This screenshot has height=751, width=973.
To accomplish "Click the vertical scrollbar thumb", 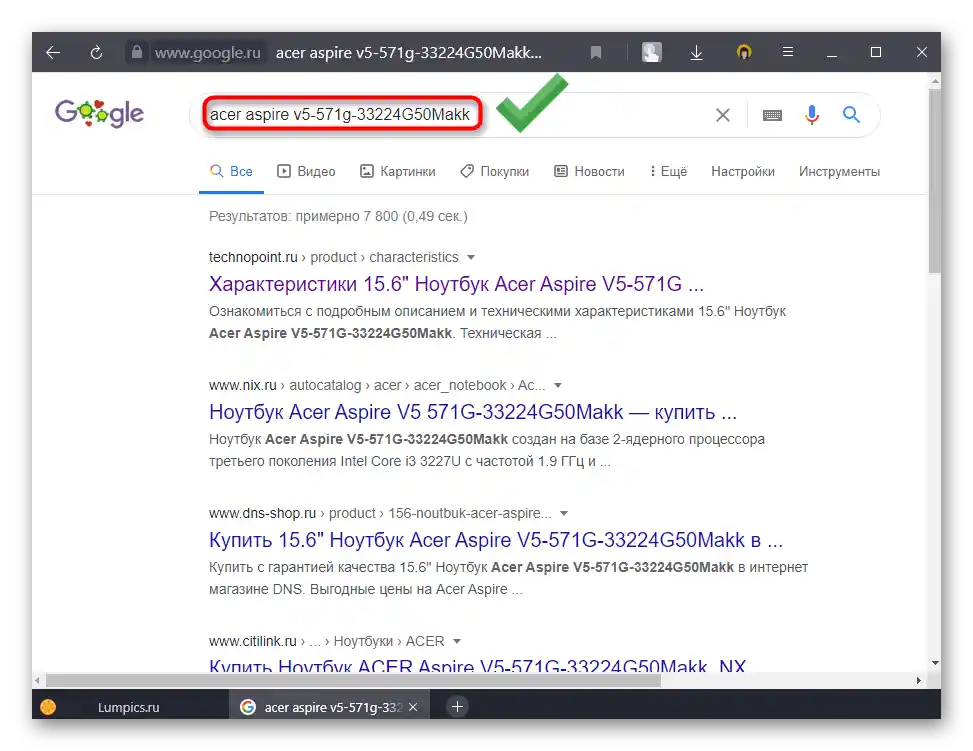I will pyautogui.click(x=935, y=180).
